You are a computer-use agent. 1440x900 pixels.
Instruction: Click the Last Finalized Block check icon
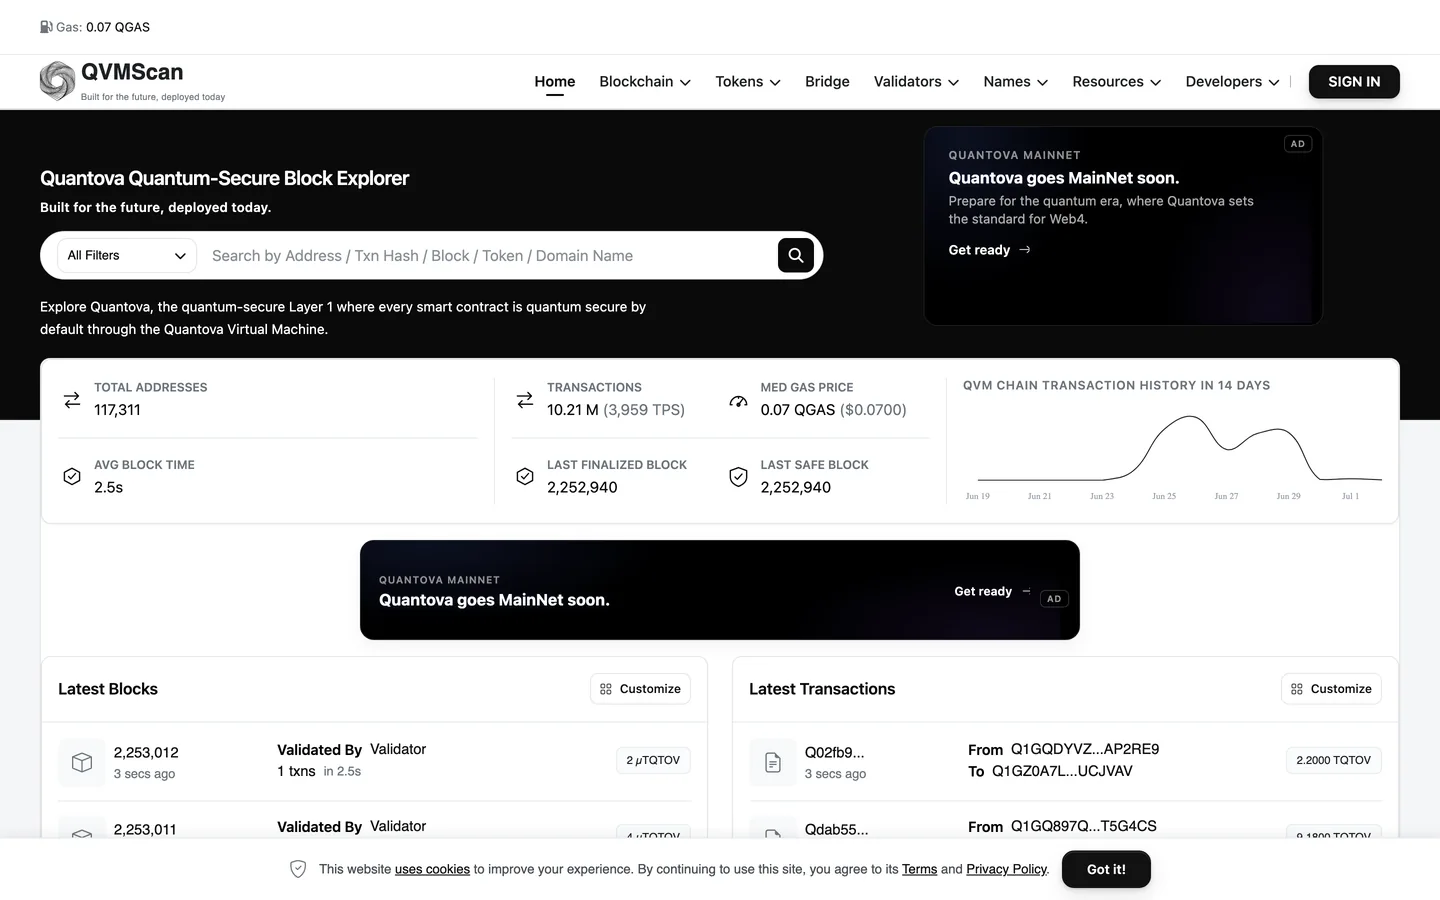pyautogui.click(x=525, y=476)
